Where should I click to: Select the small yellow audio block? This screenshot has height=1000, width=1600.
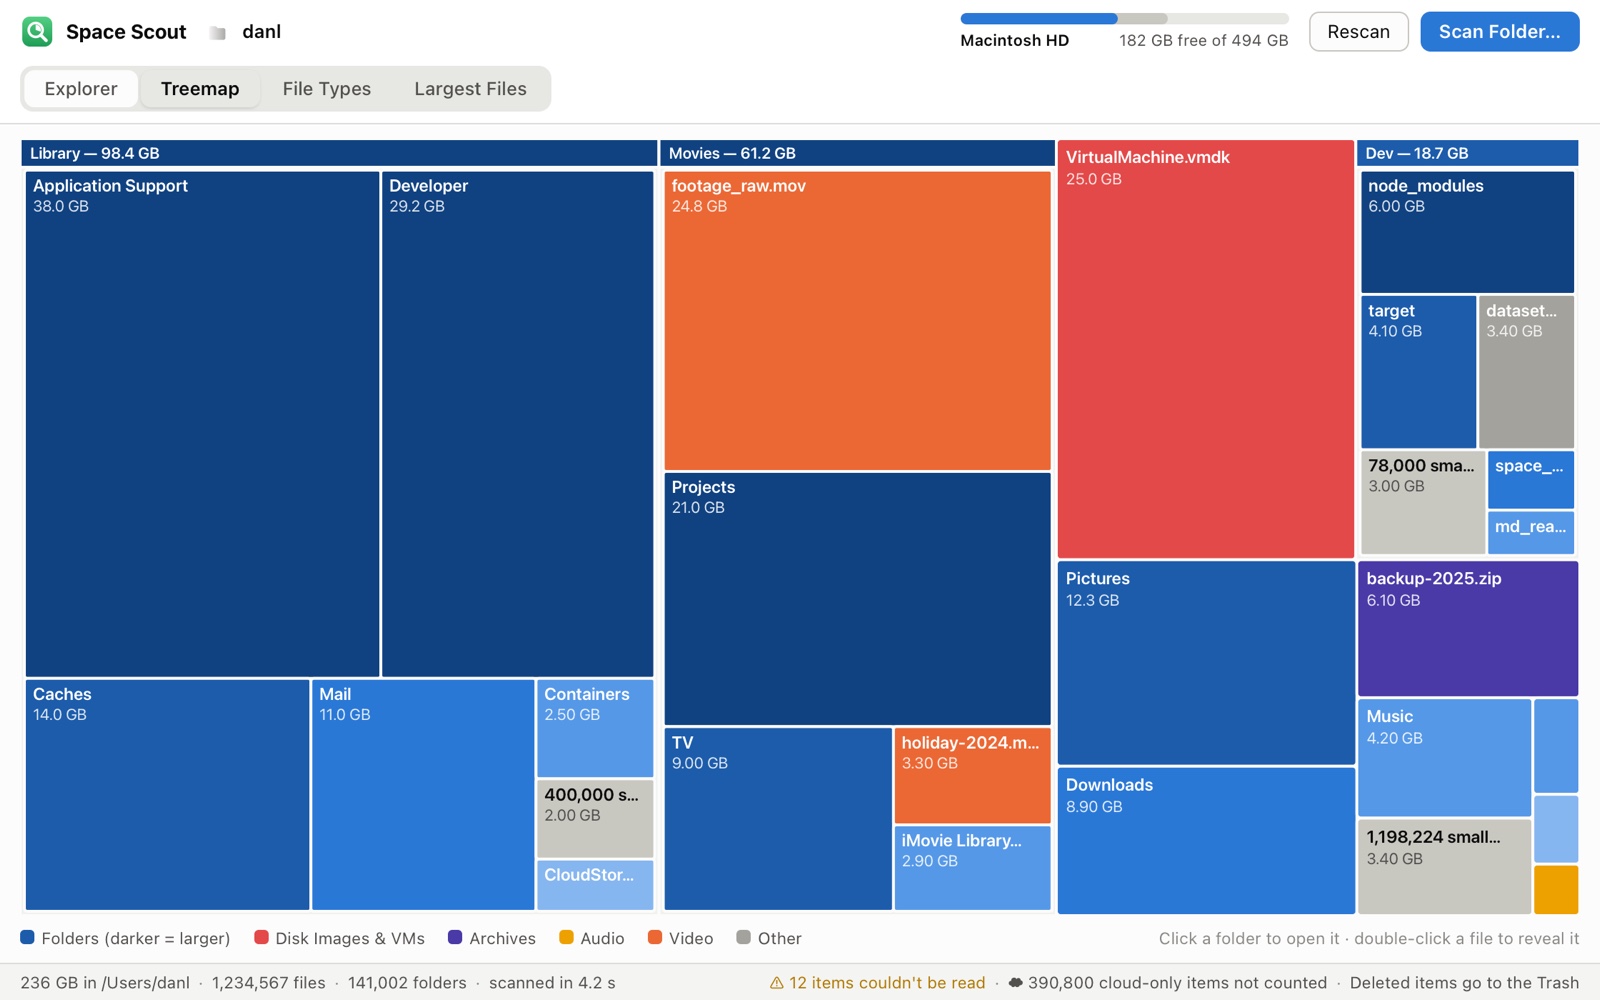click(x=1556, y=890)
